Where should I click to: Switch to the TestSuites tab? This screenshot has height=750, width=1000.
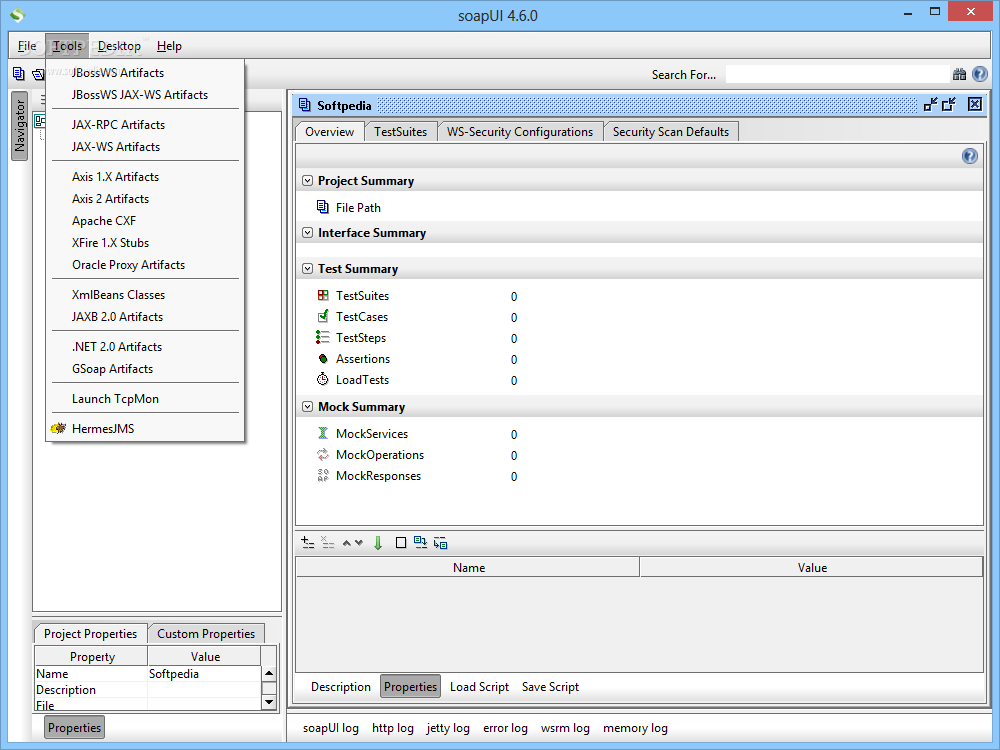tap(401, 131)
